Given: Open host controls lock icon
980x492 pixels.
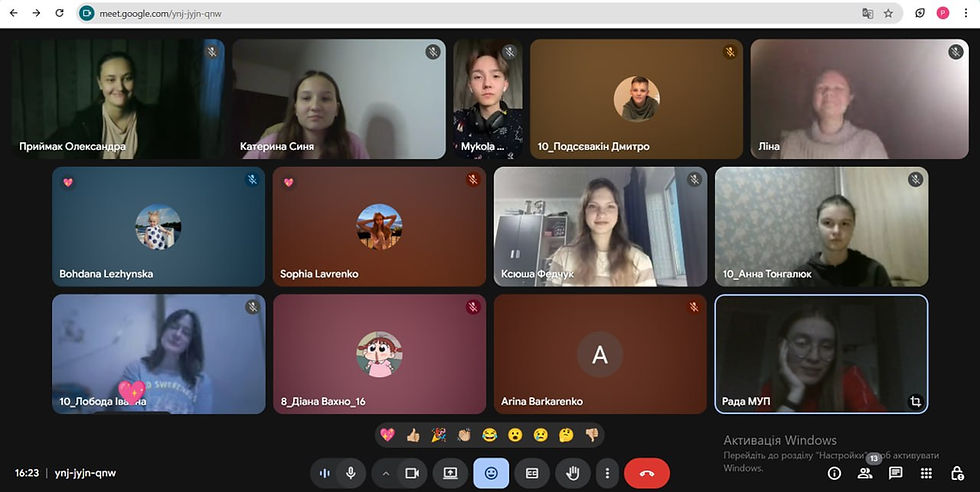Looking at the screenshot, I should pyautogui.click(x=957, y=473).
